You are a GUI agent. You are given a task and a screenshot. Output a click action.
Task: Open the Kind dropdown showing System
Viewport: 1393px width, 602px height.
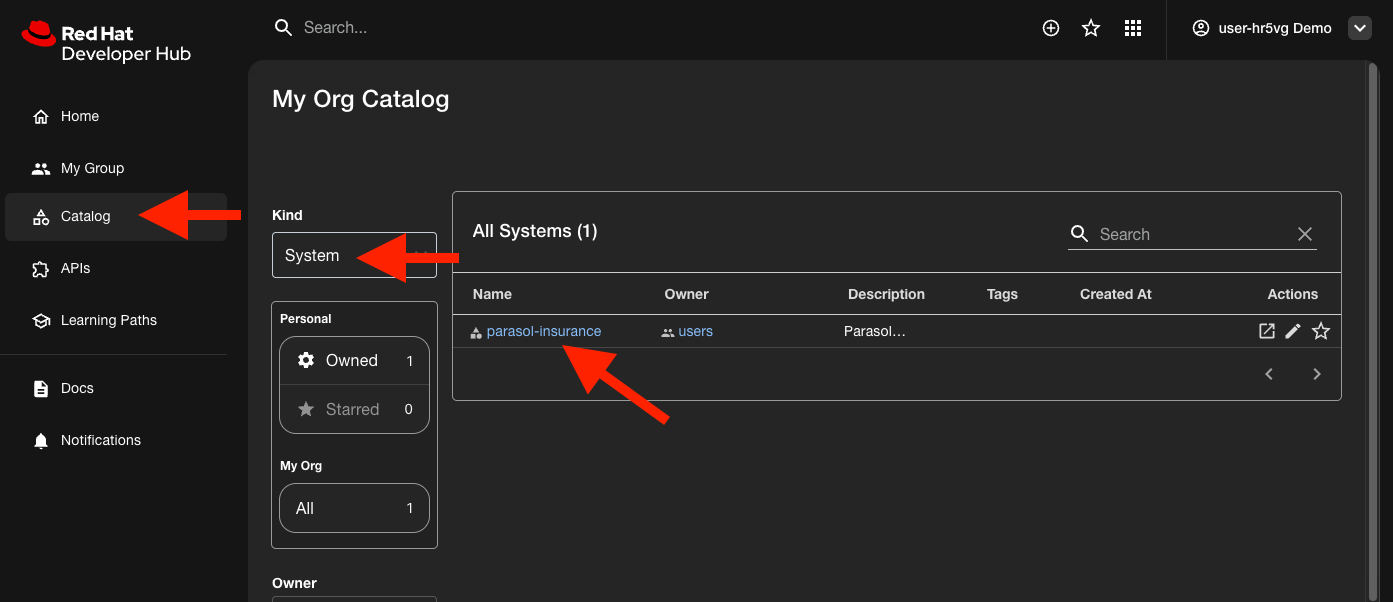[x=354, y=255]
